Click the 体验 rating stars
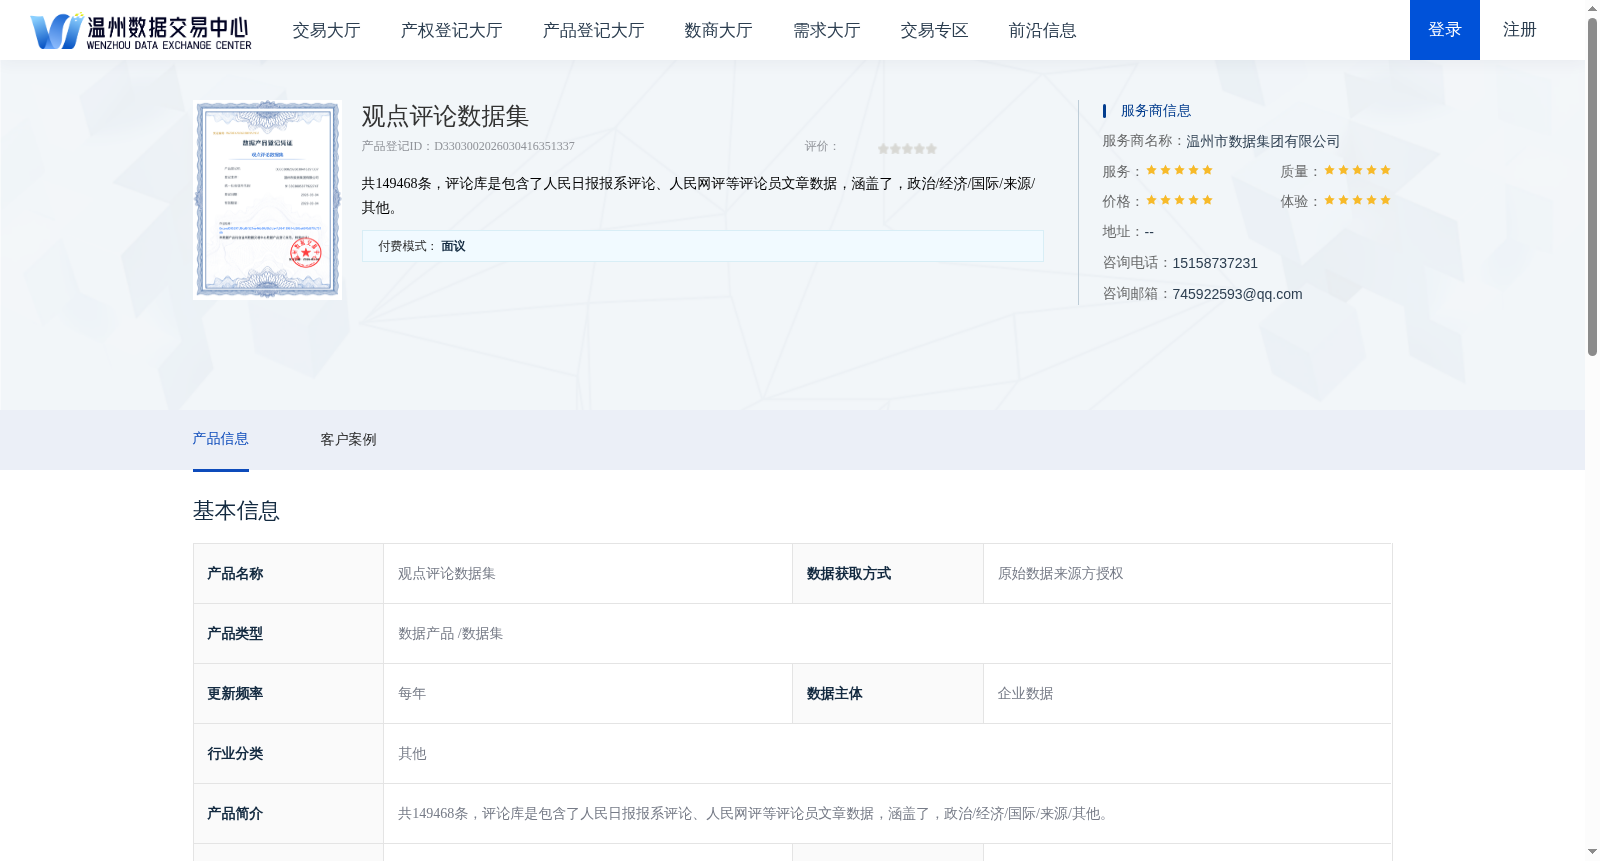The width and height of the screenshot is (1600, 861). pos(1357,200)
